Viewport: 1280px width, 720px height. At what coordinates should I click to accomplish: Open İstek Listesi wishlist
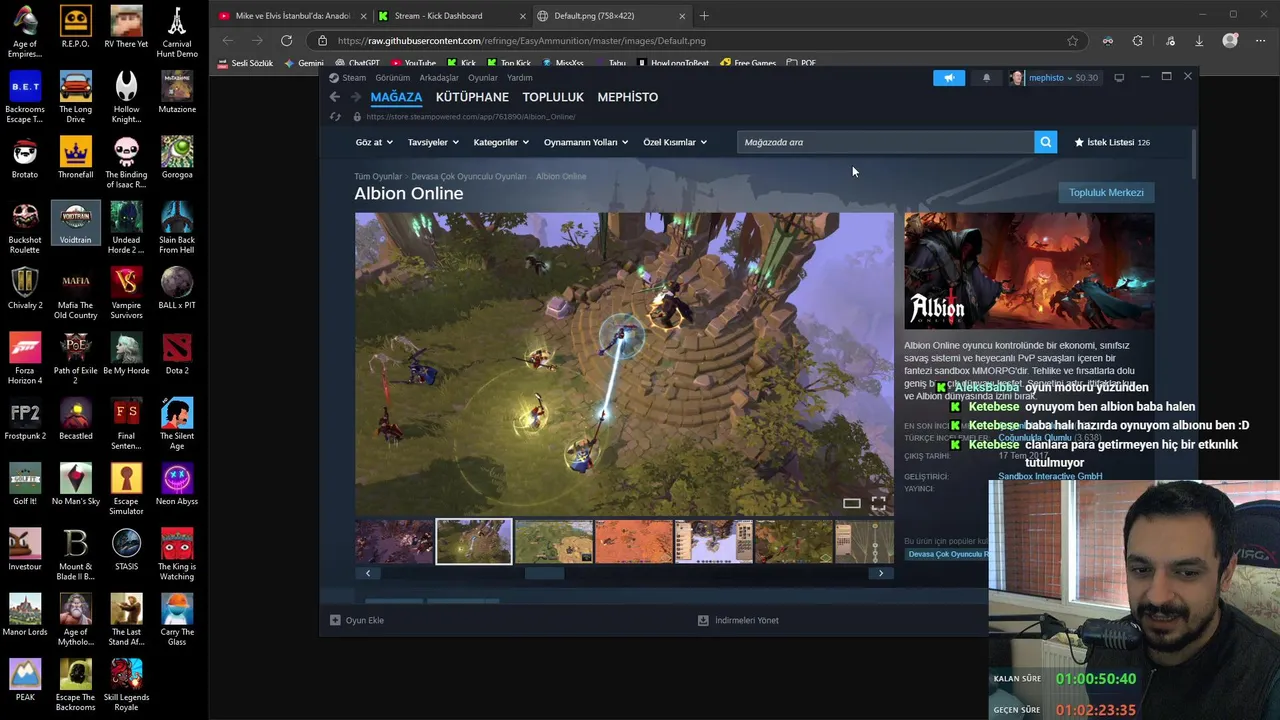pyautogui.click(x=1112, y=142)
